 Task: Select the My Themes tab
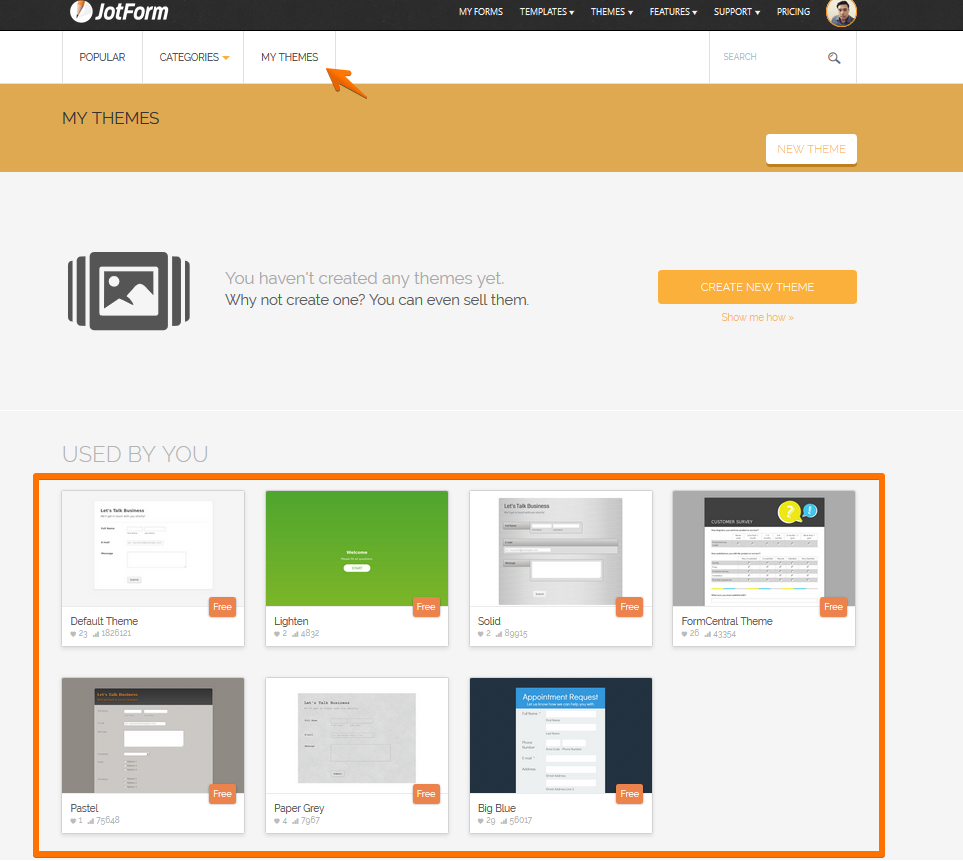pos(289,58)
